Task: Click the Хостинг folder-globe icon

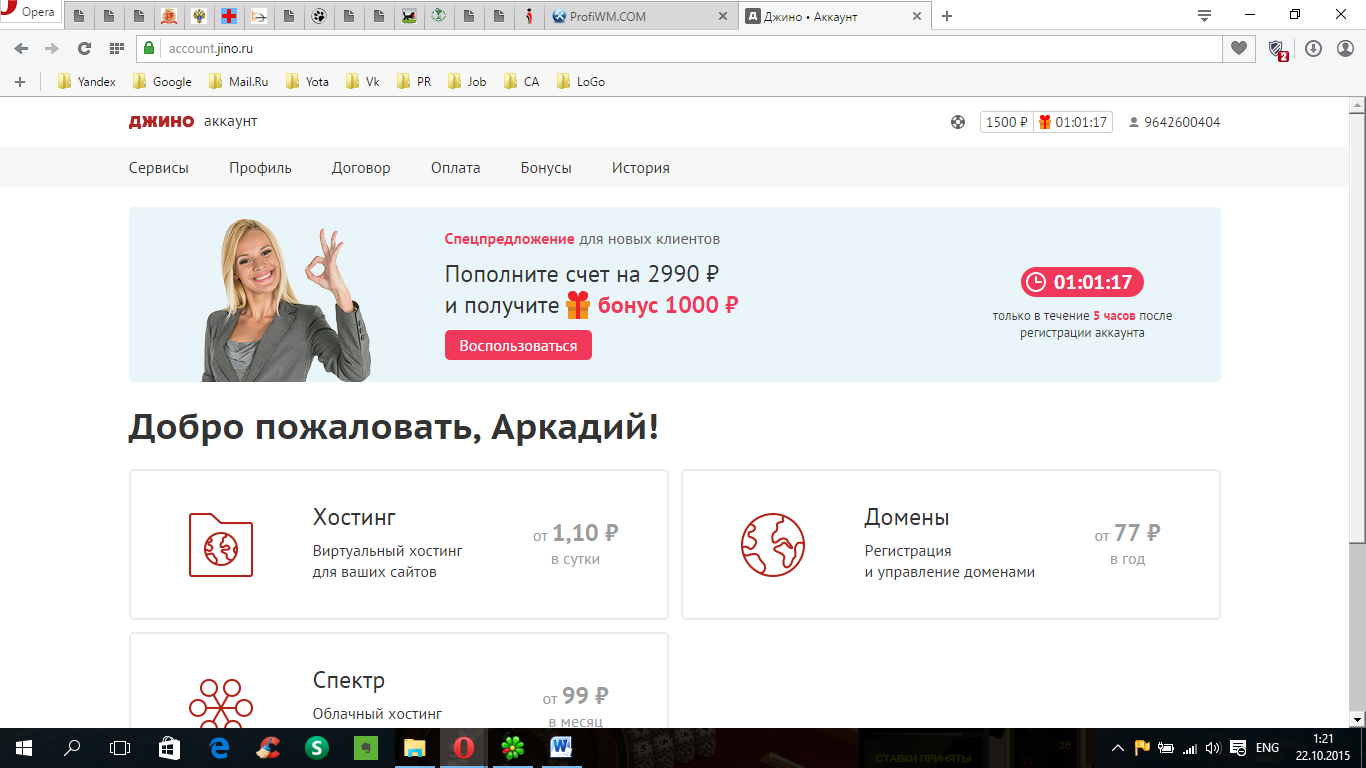Action: pos(221,545)
